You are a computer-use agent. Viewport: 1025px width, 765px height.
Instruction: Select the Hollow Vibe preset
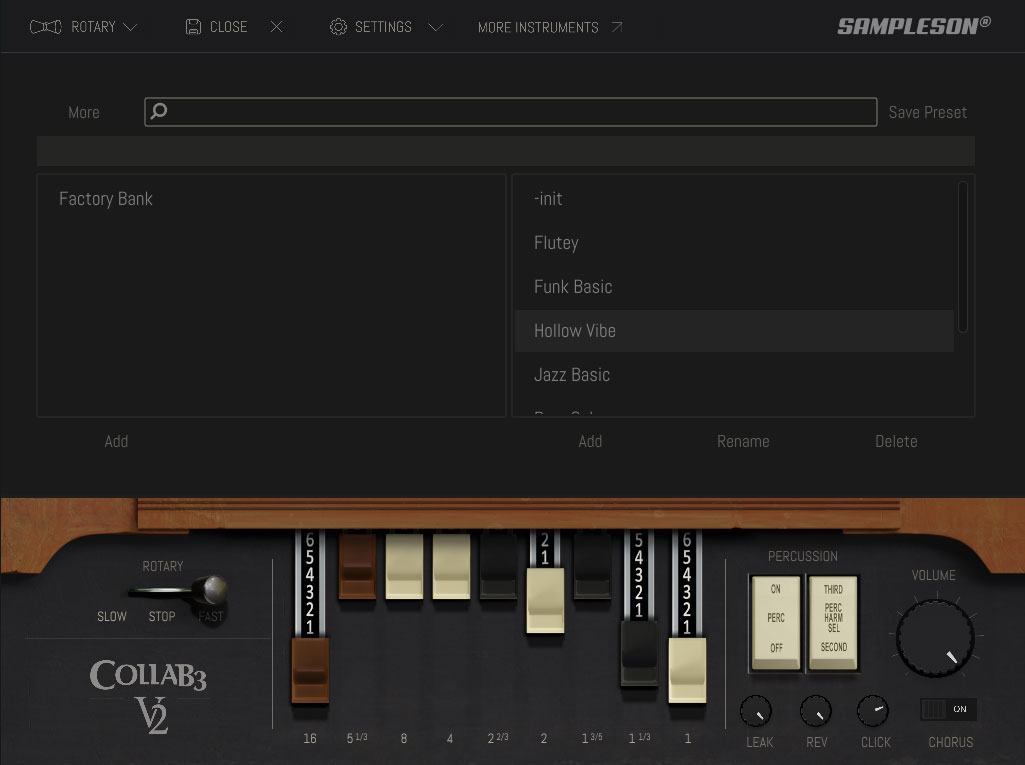(734, 331)
